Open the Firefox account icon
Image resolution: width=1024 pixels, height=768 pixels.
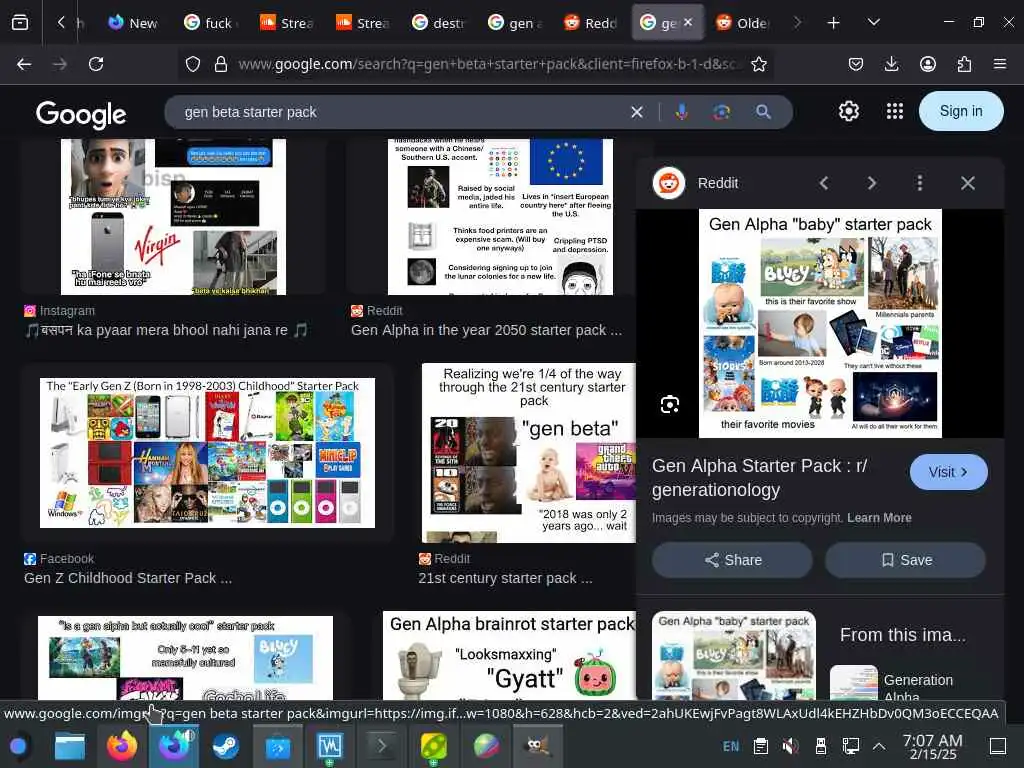coord(927,64)
